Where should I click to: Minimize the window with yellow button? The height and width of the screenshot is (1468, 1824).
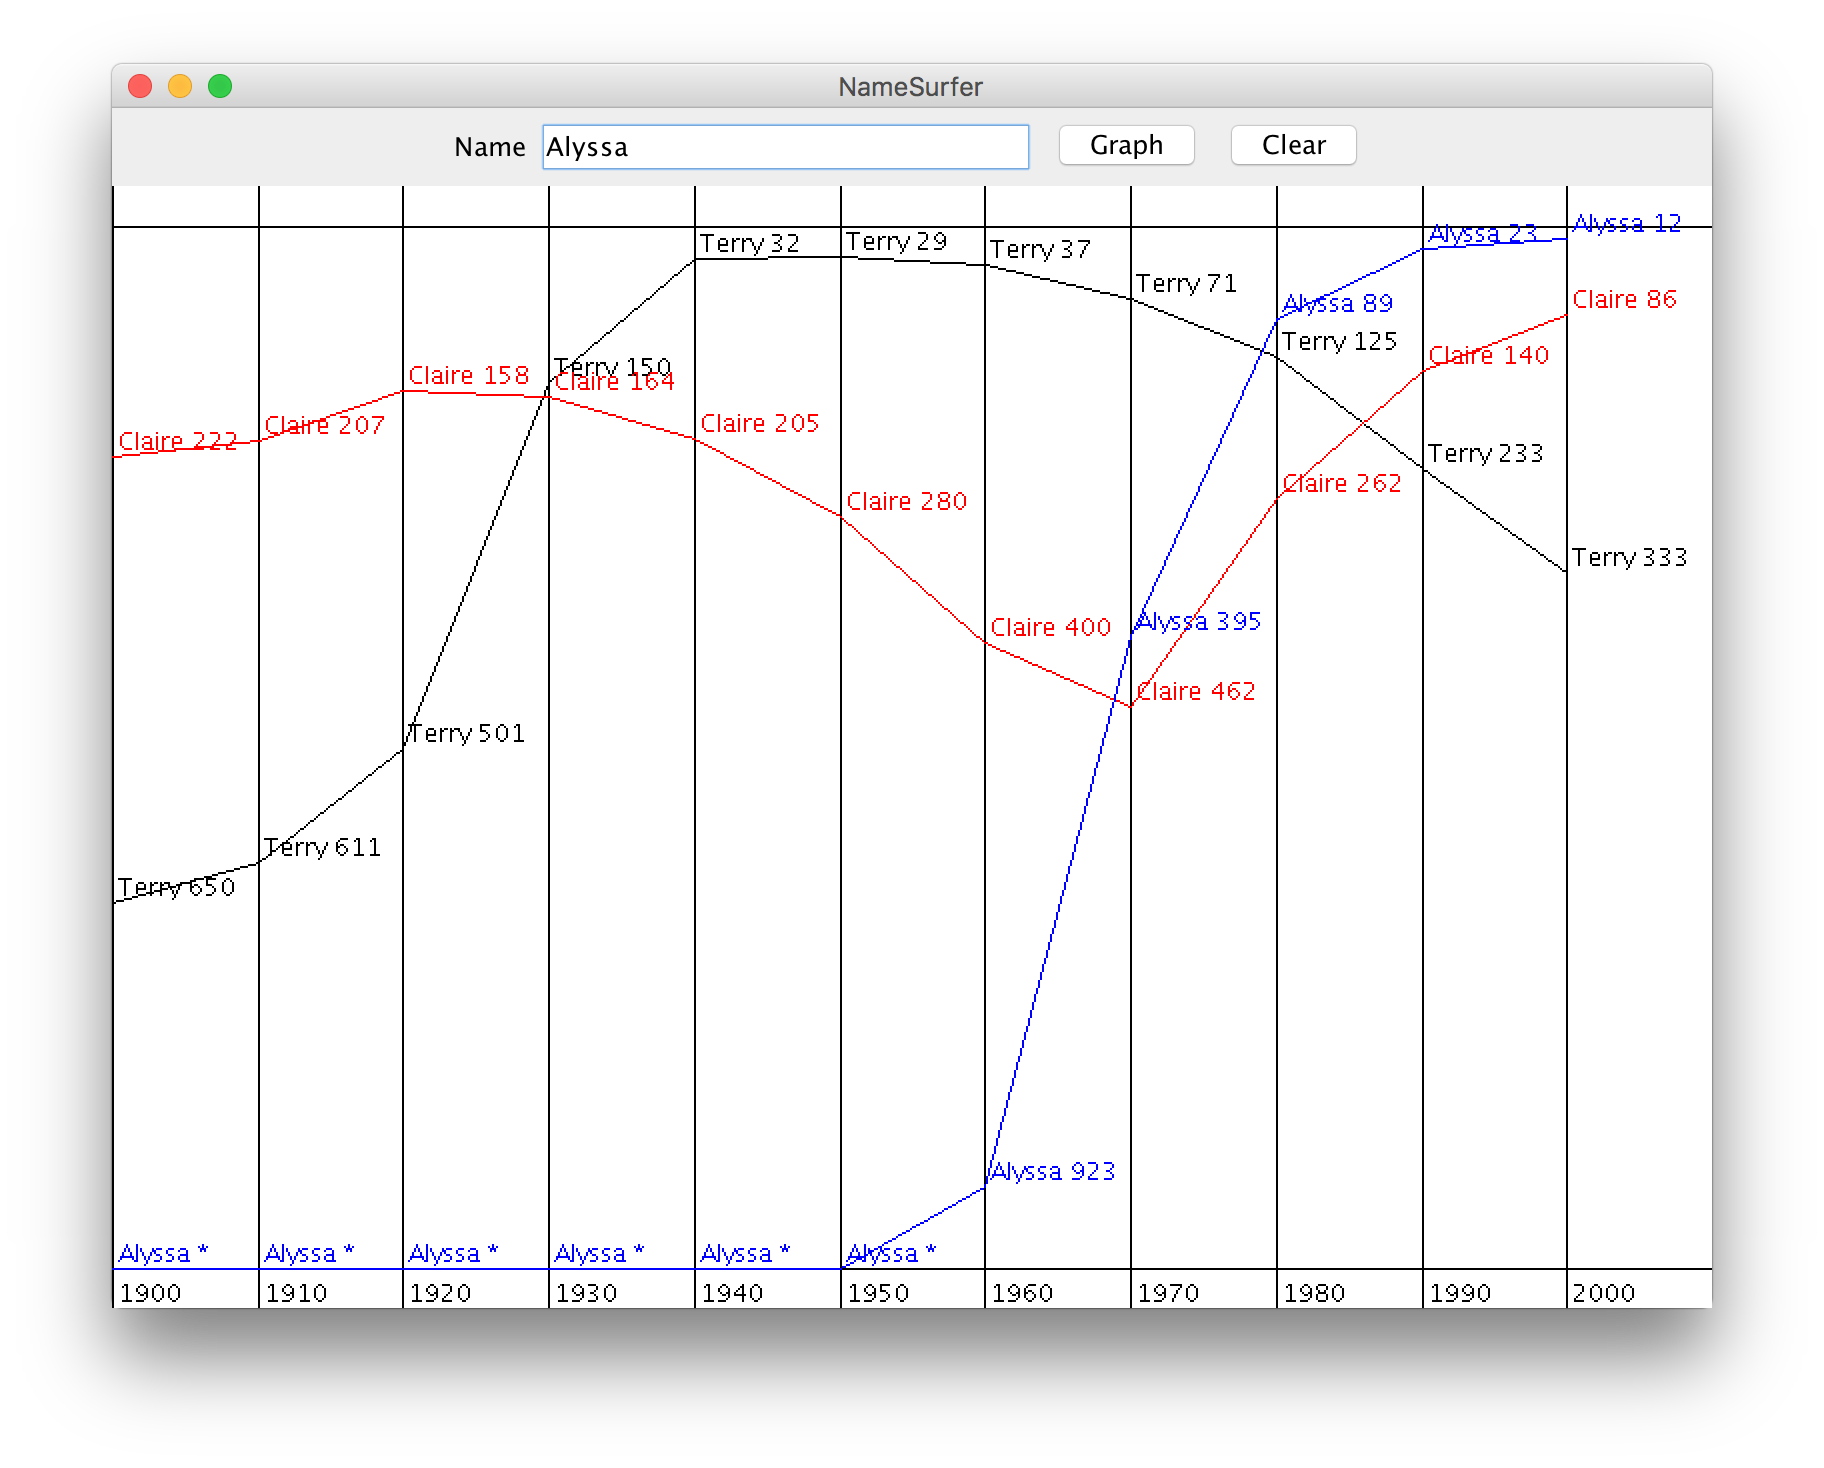coord(180,87)
